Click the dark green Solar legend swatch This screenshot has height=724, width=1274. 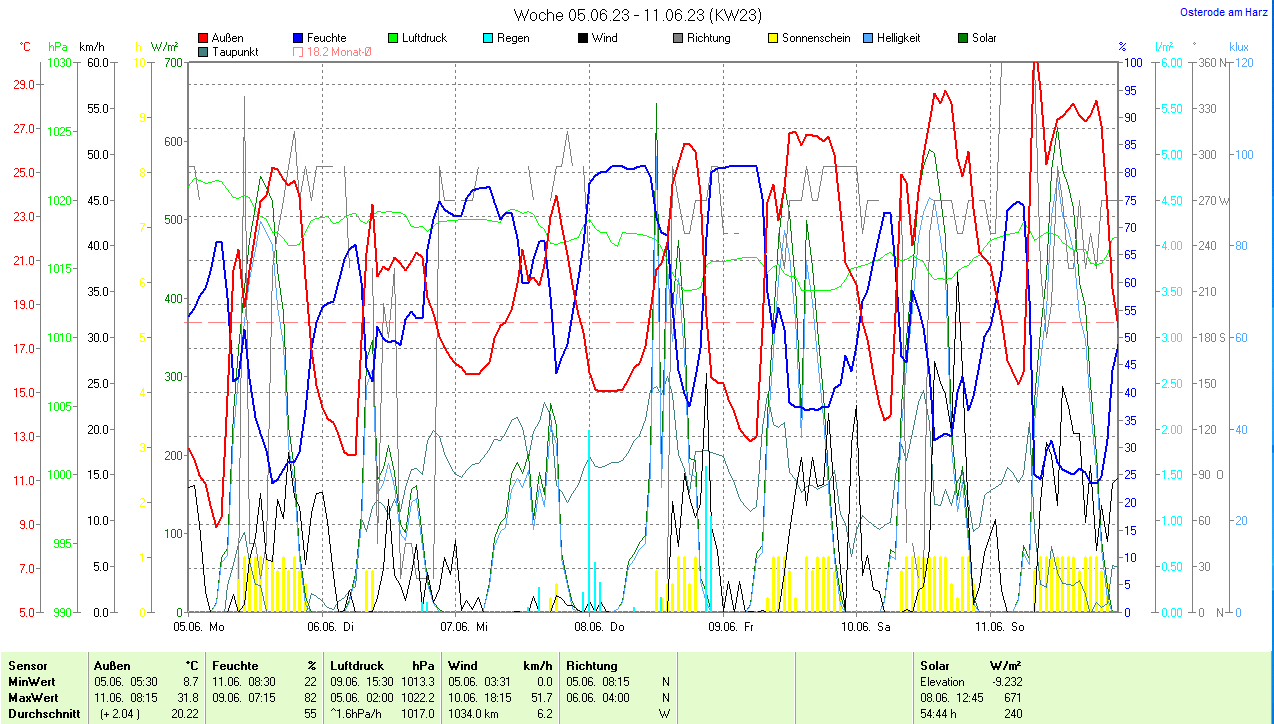coord(962,38)
